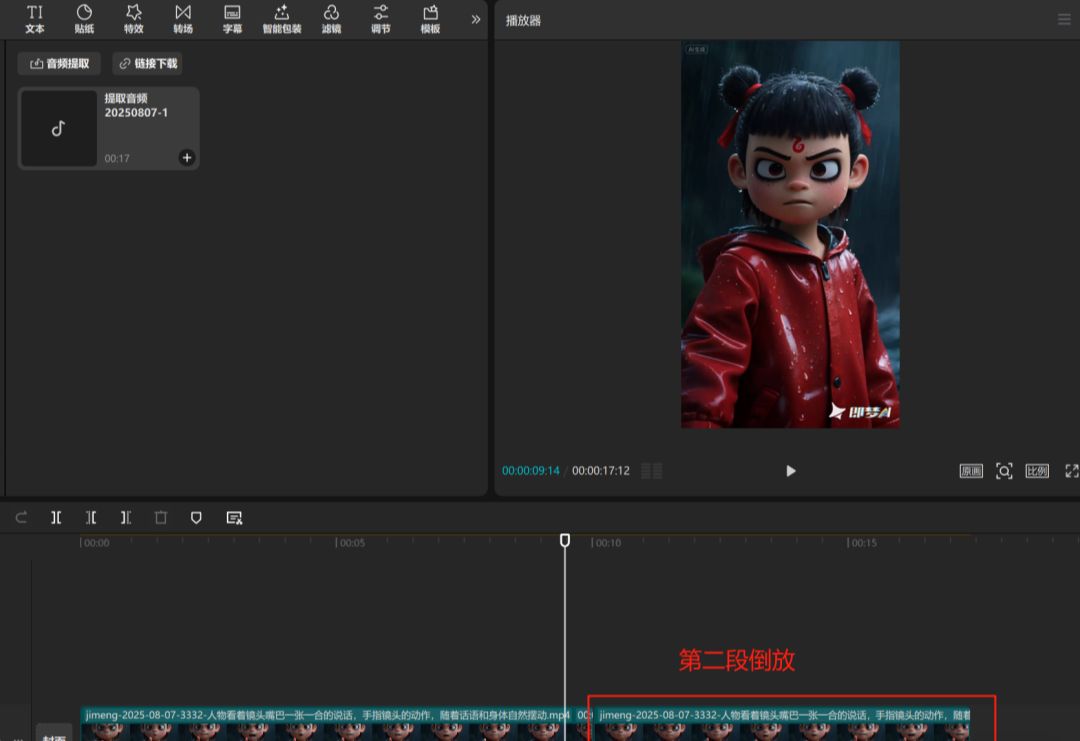
Task: Click the split clip tool in timeline toolbar
Action: (x=56, y=518)
